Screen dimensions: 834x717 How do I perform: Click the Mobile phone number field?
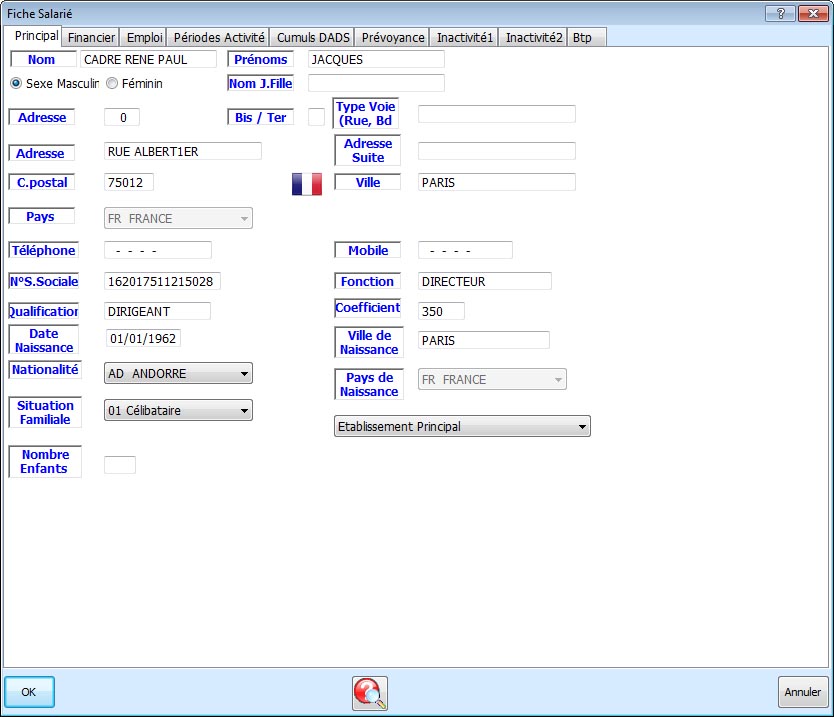(464, 250)
